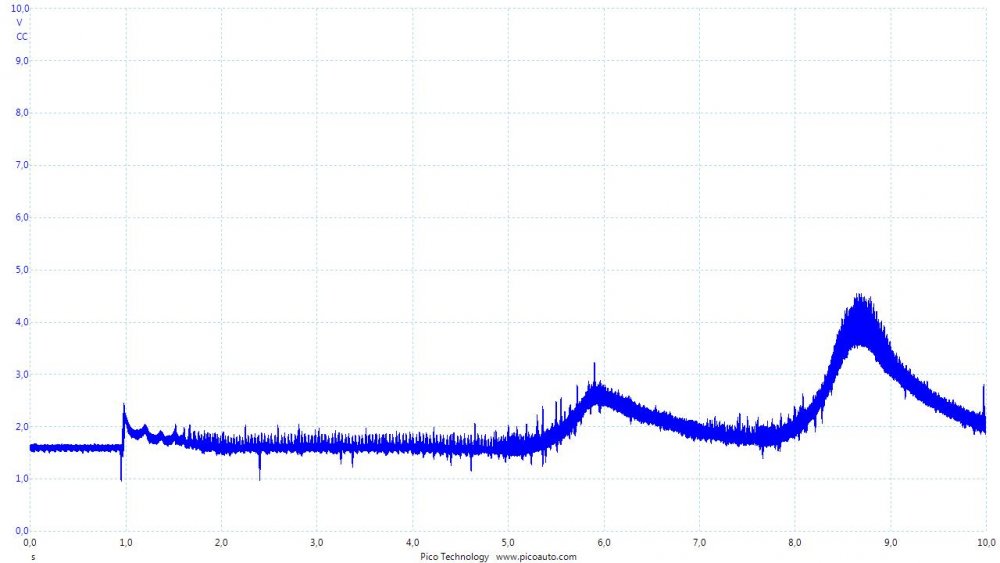Click the 9,0 label on the voltage axis
Screen dimensions: 1000x563
point(21,61)
